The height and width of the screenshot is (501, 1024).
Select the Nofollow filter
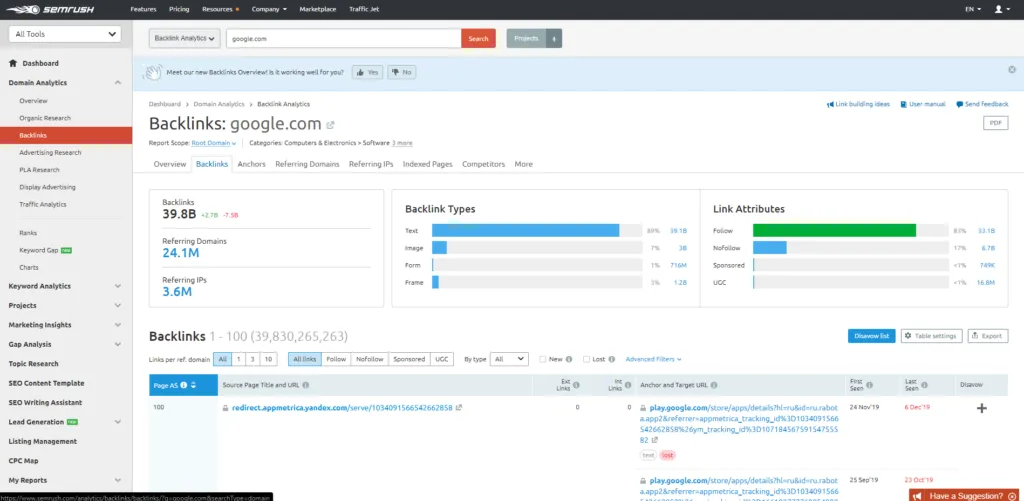point(370,359)
